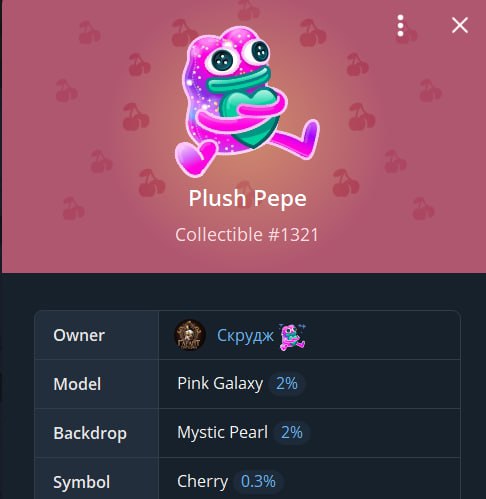Click the Mystic Pearl 2% rarity badge
This screenshot has width=486, height=499.
click(292, 433)
